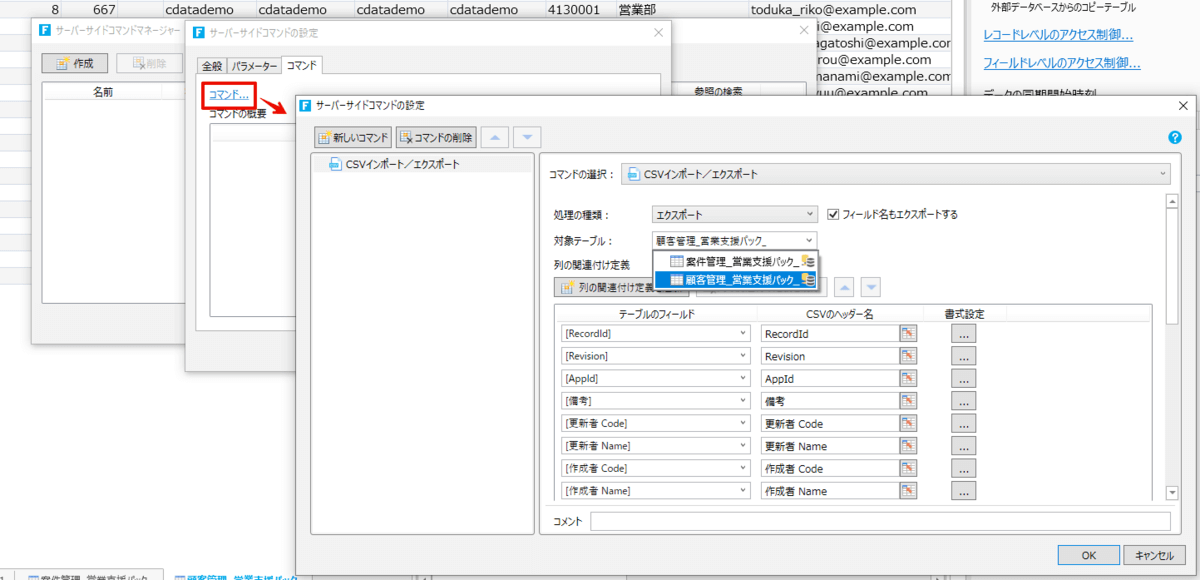The image size is (1200, 580).
Task: Move column mapping up arrow icon
Action: click(844, 287)
